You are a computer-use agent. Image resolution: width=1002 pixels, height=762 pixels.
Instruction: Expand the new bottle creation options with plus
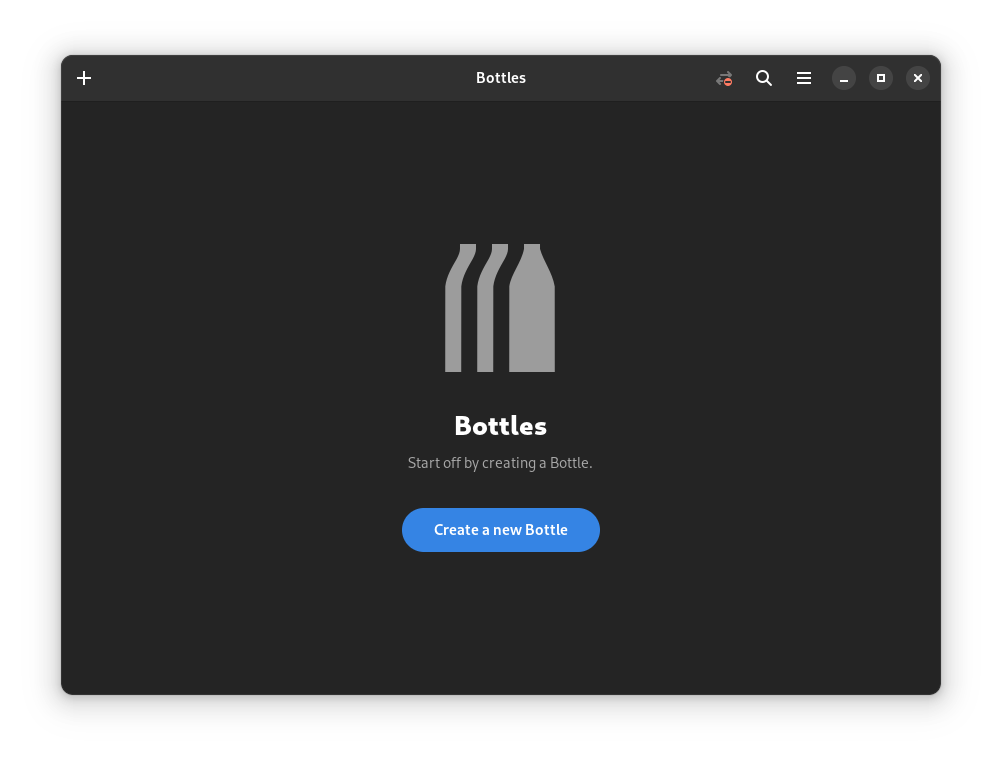click(x=84, y=77)
